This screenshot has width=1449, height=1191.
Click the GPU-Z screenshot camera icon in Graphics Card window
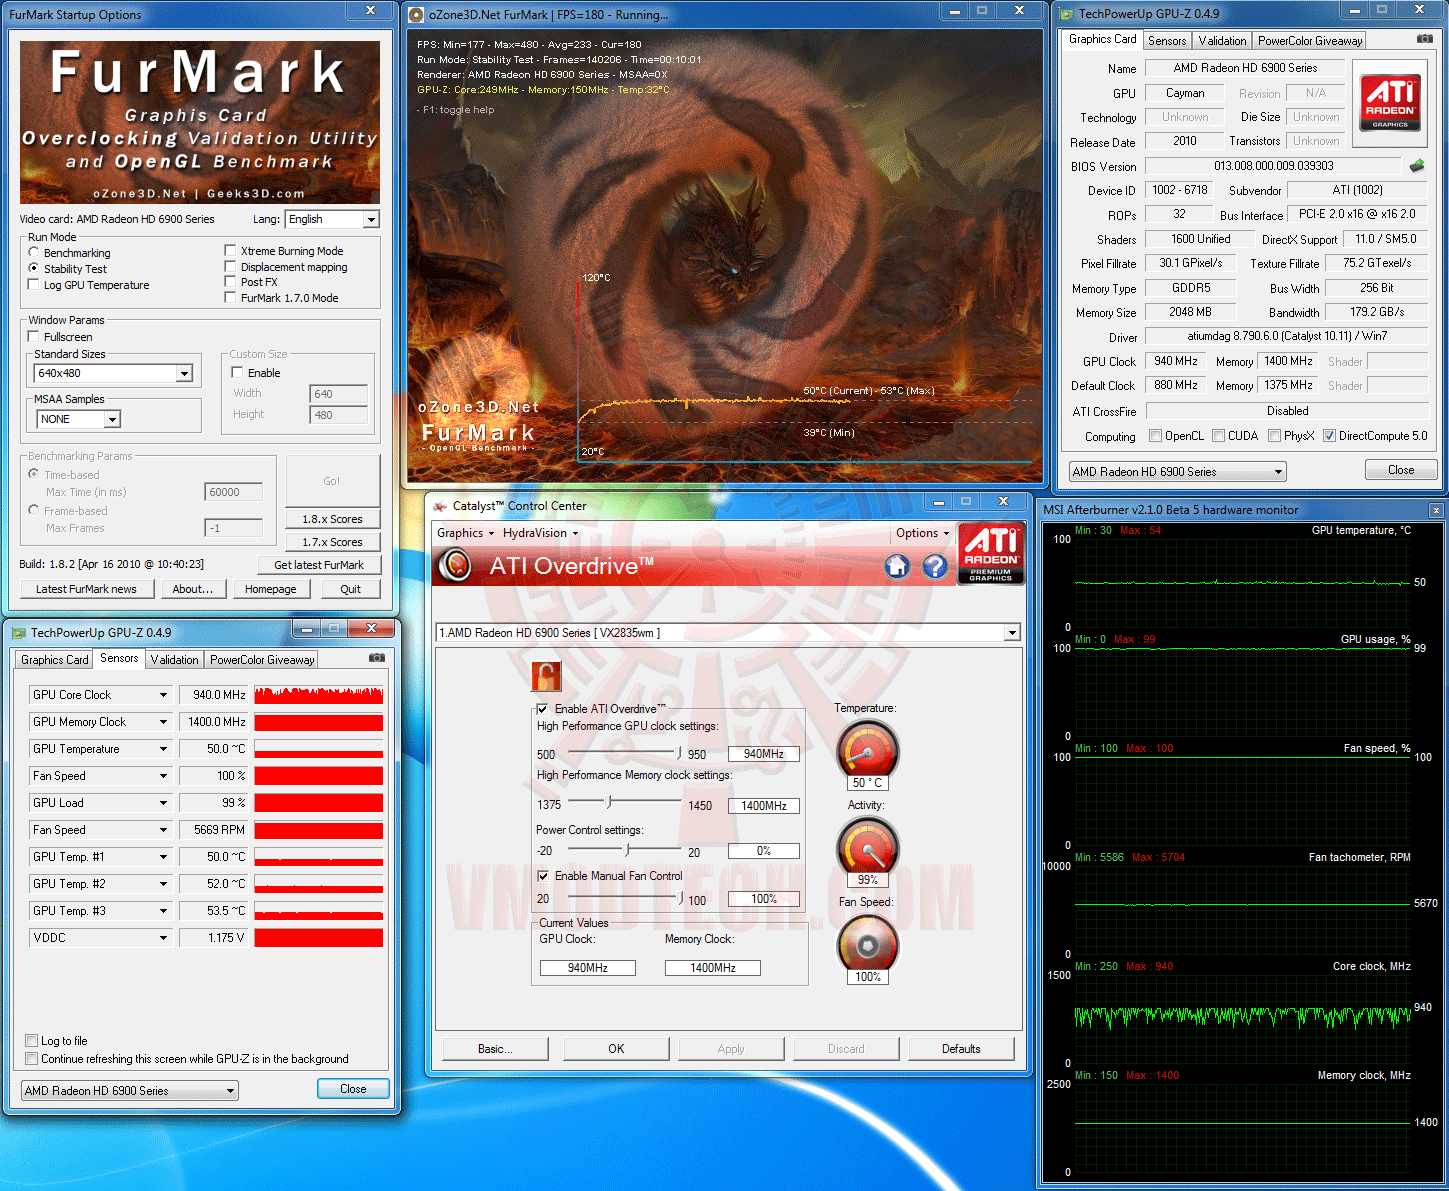pyautogui.click(x=1424, y=39)
